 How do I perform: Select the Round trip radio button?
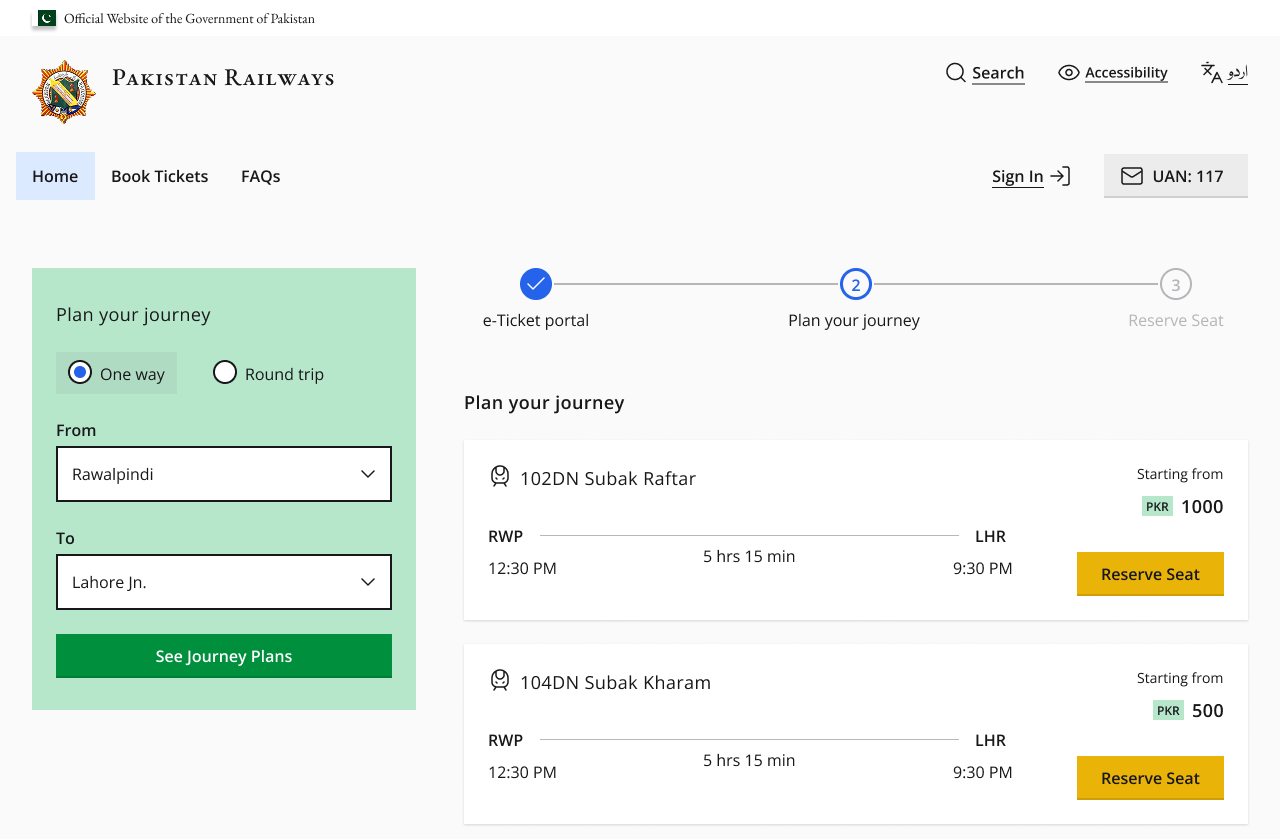click(226, 373)
